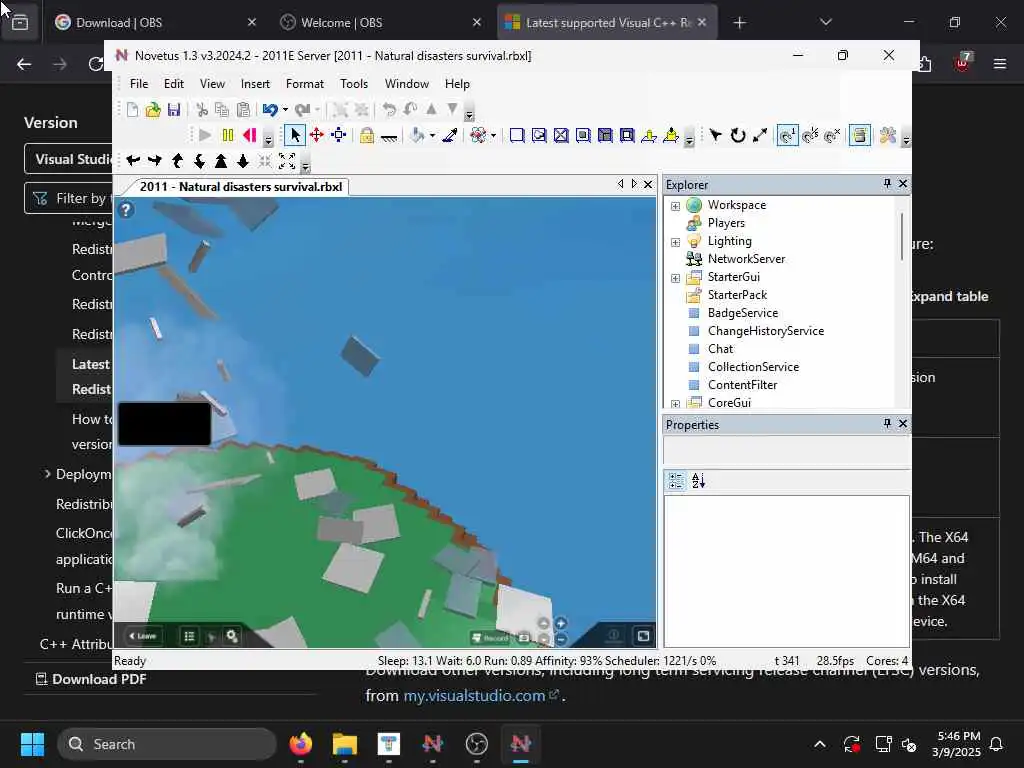Expand the CoreGui tree node
Viewport: 1024px width, 768px height.
click(675, 404)
